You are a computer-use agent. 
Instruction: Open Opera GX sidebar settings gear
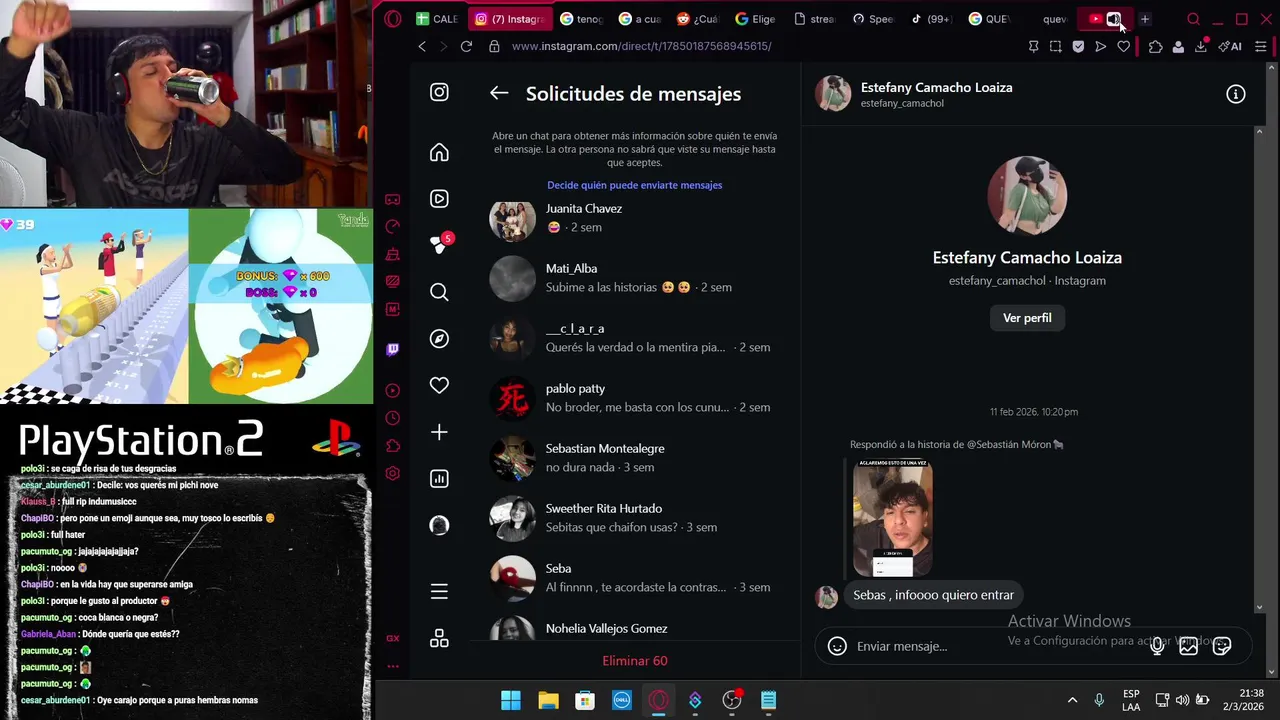(392, 473)
